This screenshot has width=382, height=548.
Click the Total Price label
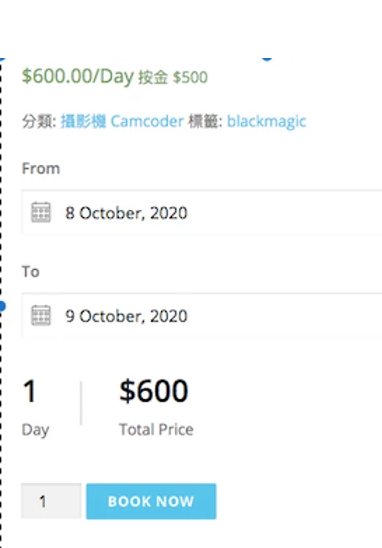tap(156, 430)
